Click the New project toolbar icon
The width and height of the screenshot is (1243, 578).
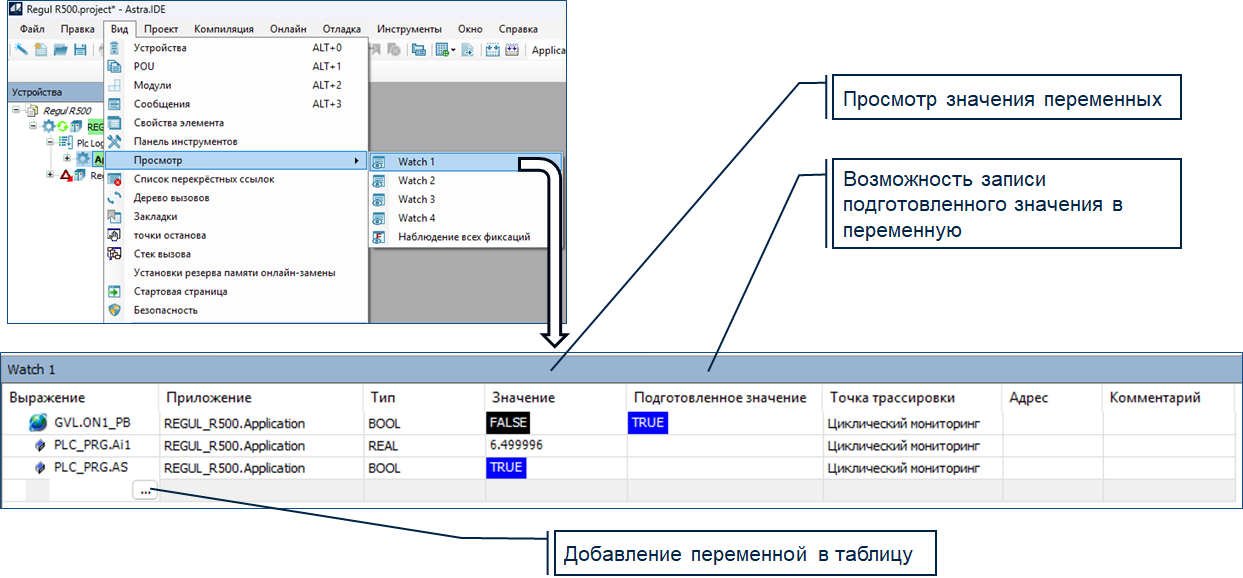coord(41,50)
